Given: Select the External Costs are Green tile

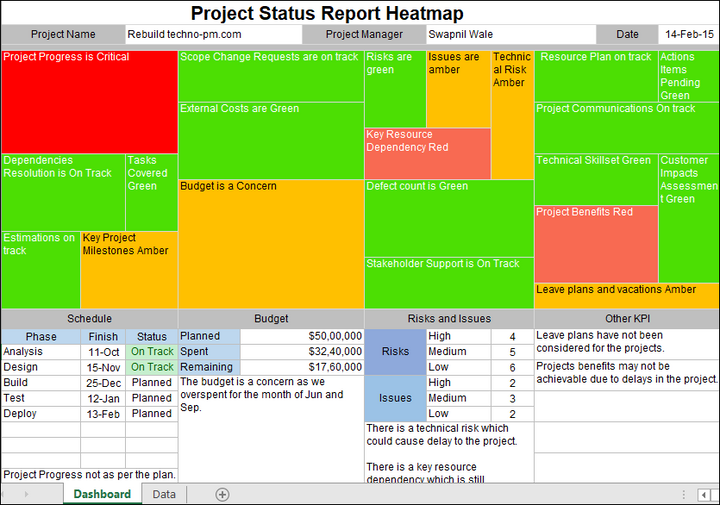Looking at the screenshot, I should point(271,140).
